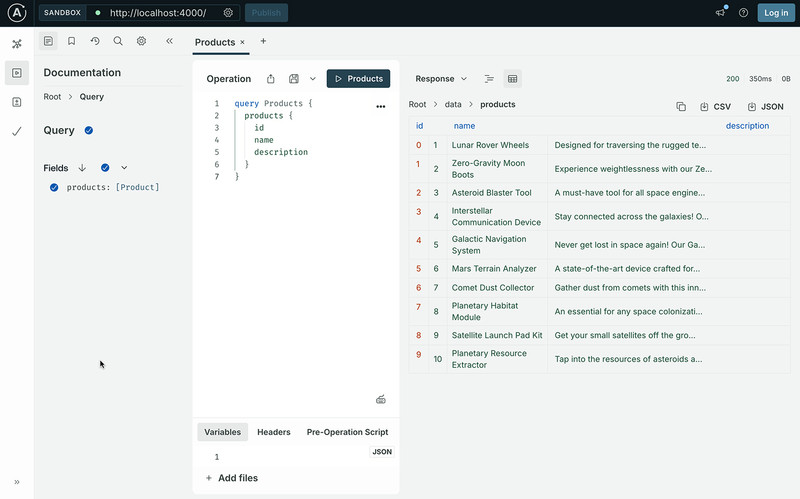Open the [Product] type link
The height and width of the screenshot is (499, 800).
(137, 187)
